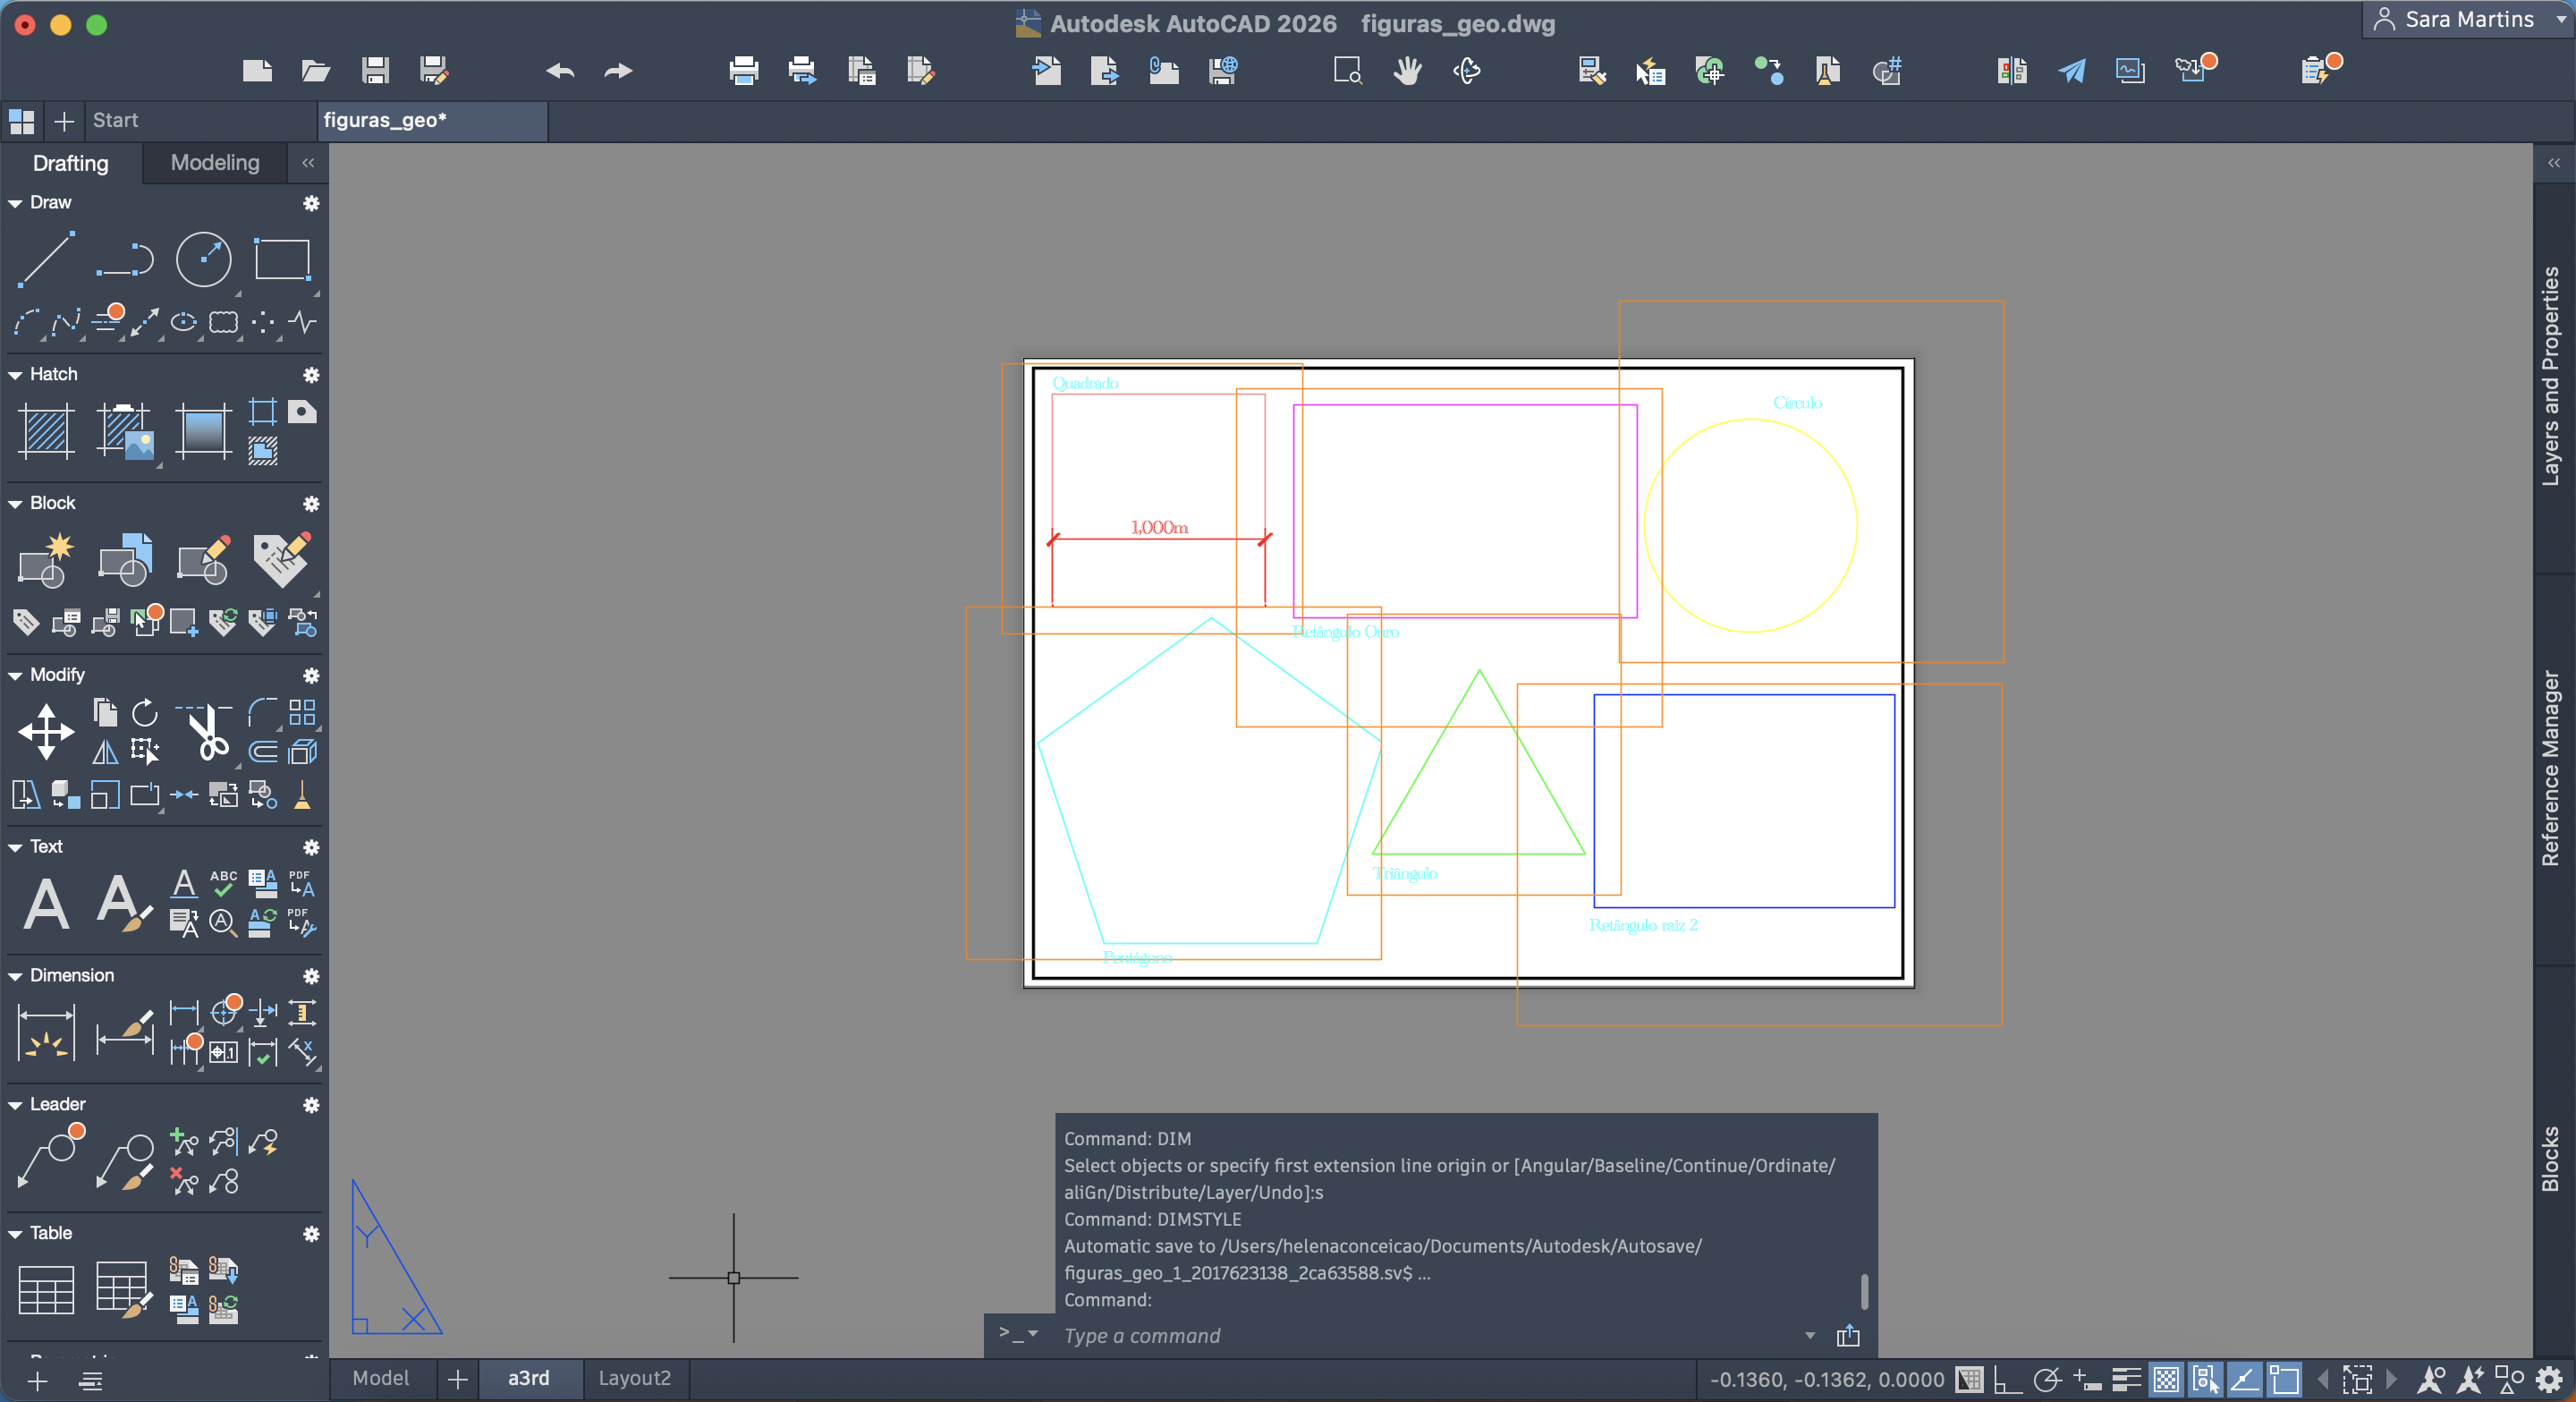Choose the Rectangle draw tool

point(282,259)
